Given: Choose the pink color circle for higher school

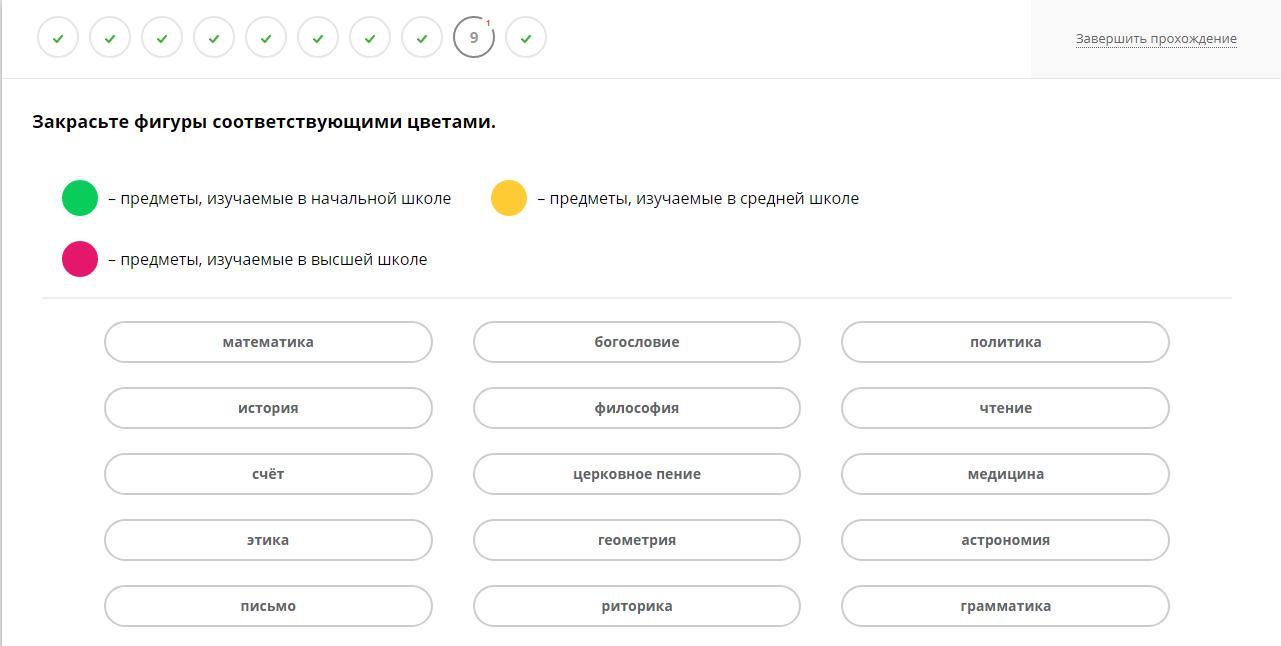Looking at the screenshot, I should 80,259.
